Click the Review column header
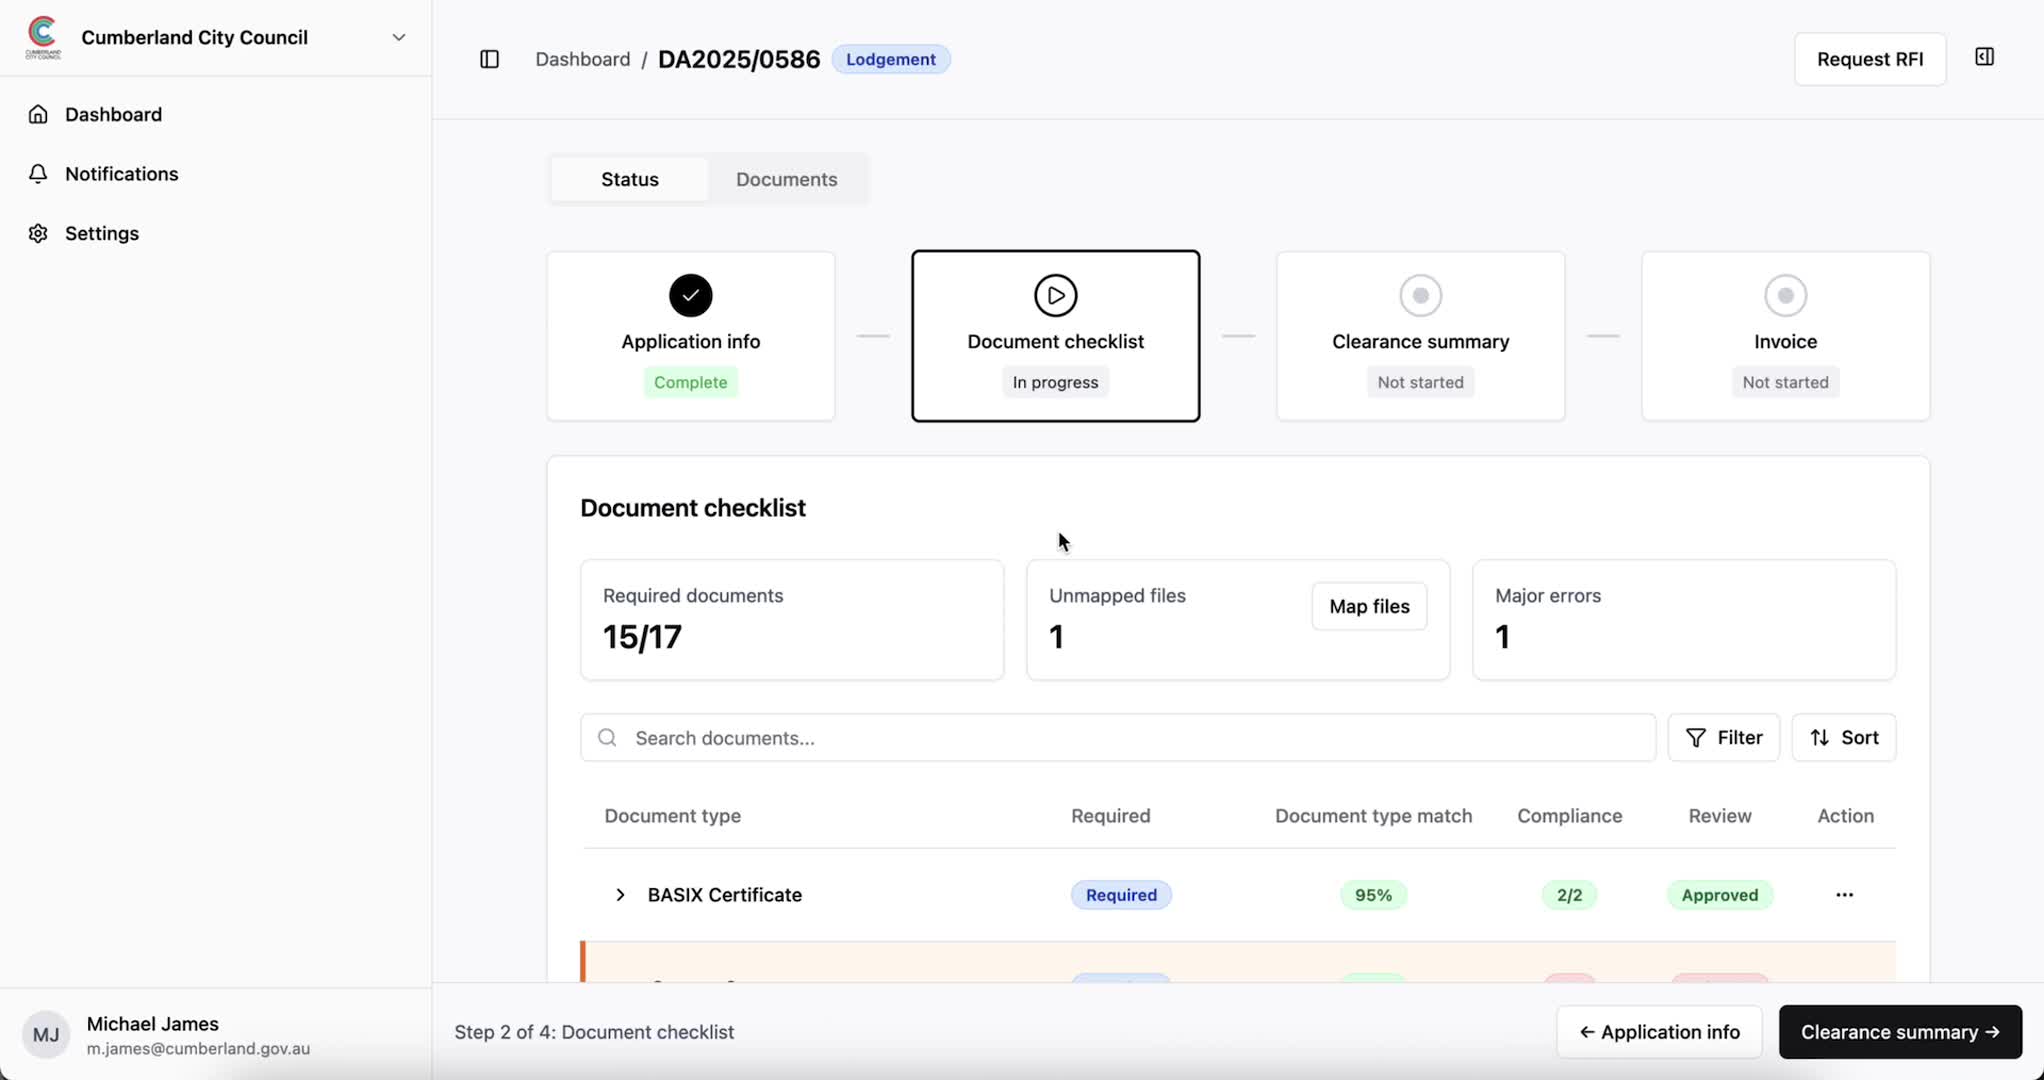 (1720, 816)
